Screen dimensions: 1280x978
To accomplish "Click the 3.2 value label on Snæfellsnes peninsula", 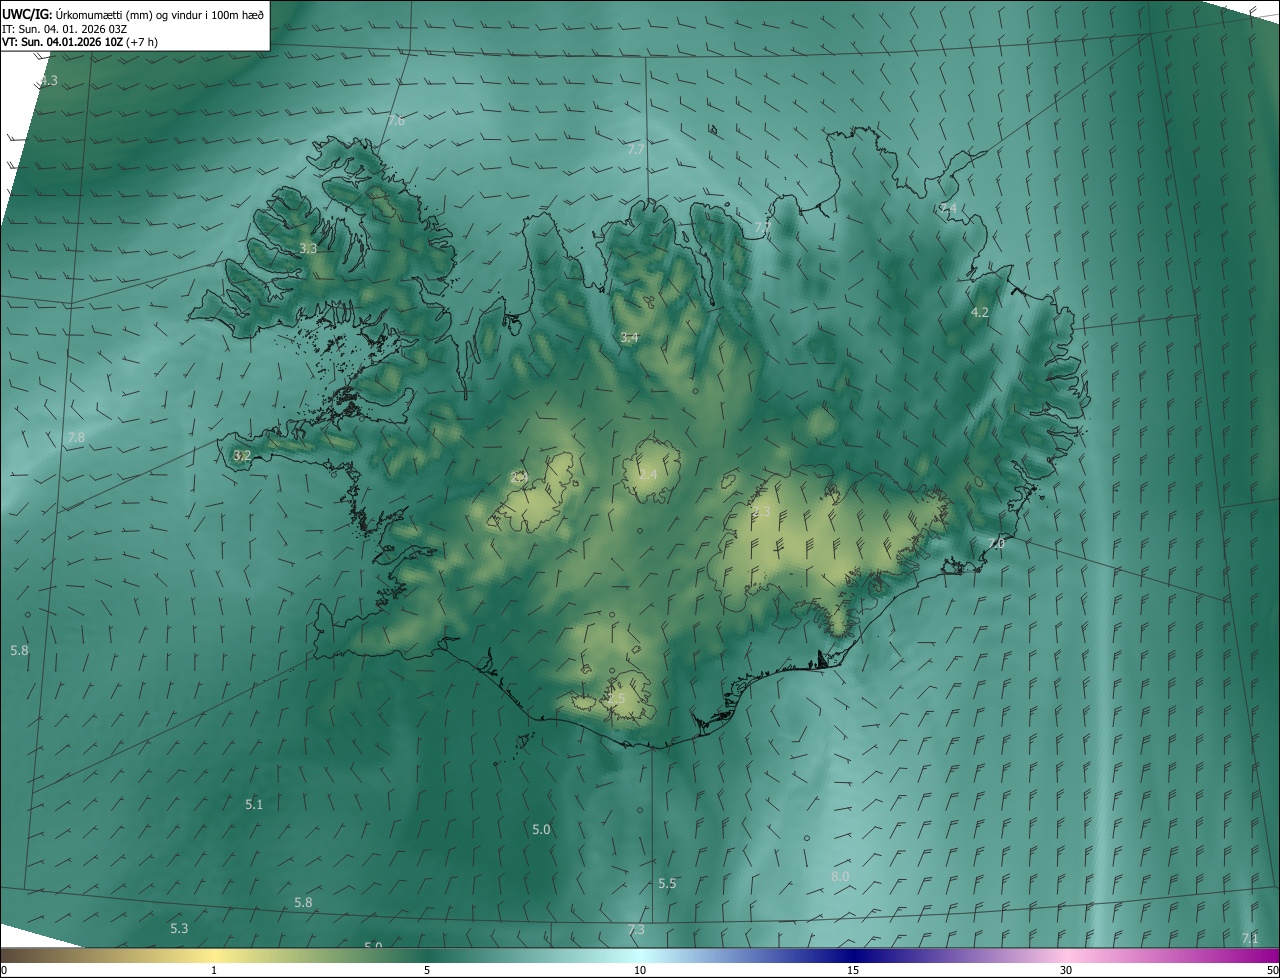I will (x=242, y=455).
